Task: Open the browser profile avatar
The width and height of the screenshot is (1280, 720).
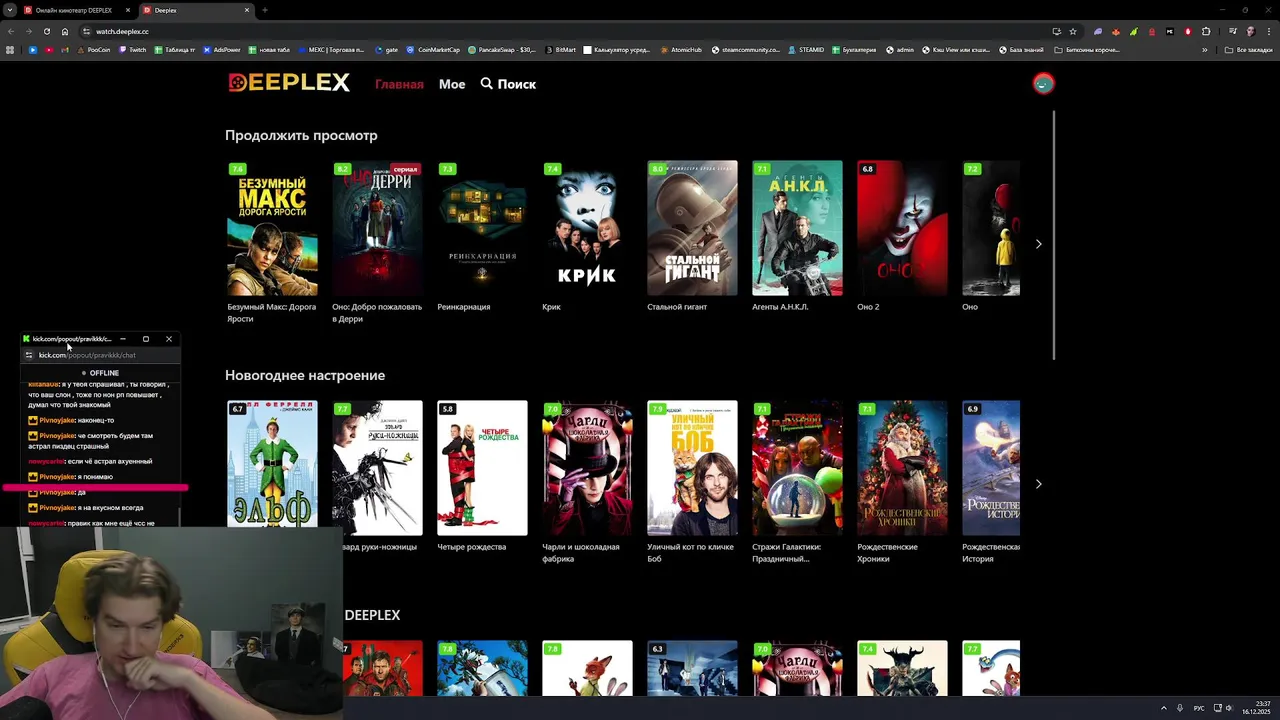Action: 1250,31
